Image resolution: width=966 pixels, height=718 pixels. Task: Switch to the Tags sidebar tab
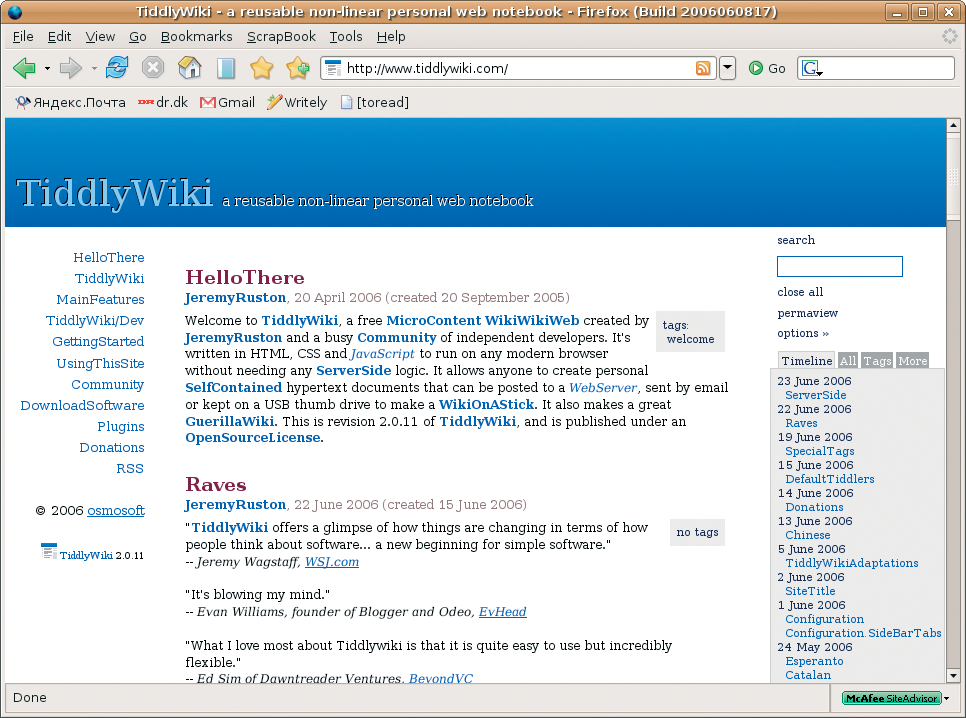pos(877,361)
